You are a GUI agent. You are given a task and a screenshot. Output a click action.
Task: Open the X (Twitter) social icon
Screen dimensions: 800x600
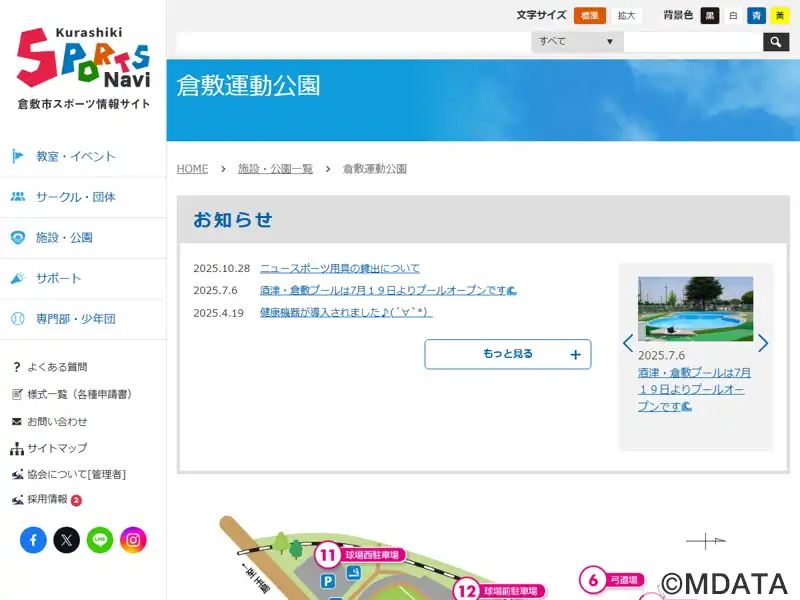[x=66, y=540]
